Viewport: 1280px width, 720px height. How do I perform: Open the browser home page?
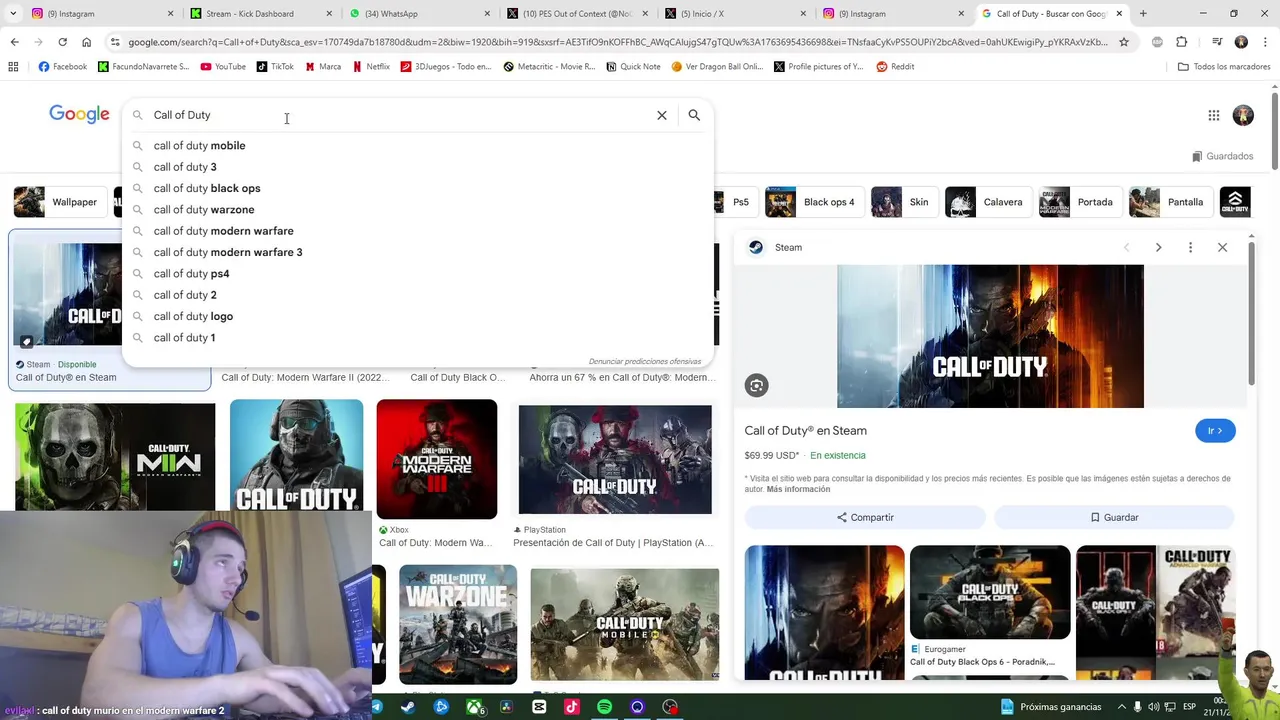click(86, 42)
